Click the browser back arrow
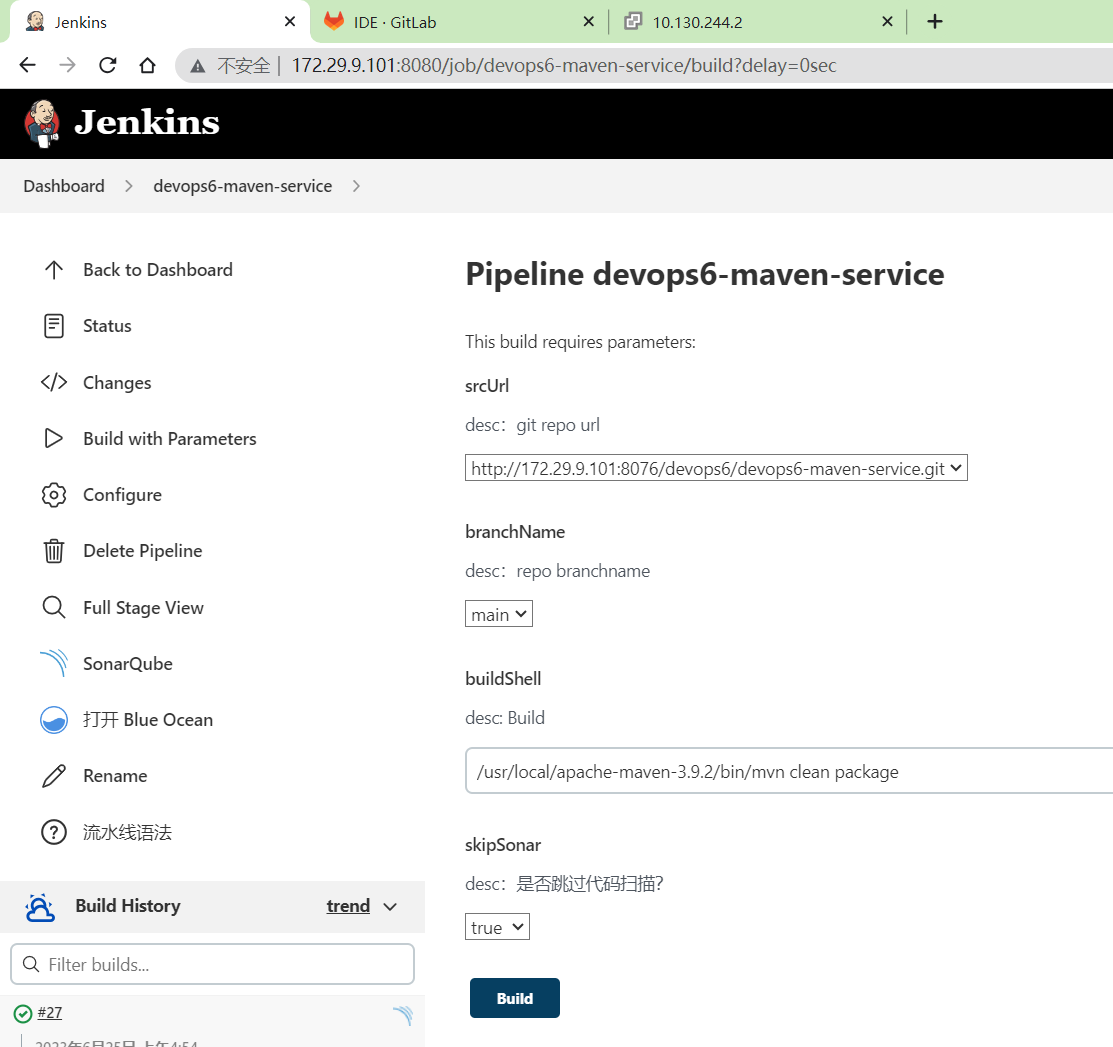Image resolution: width=1113 pixels, height=1047 pixels. click(x=28, y=65)
